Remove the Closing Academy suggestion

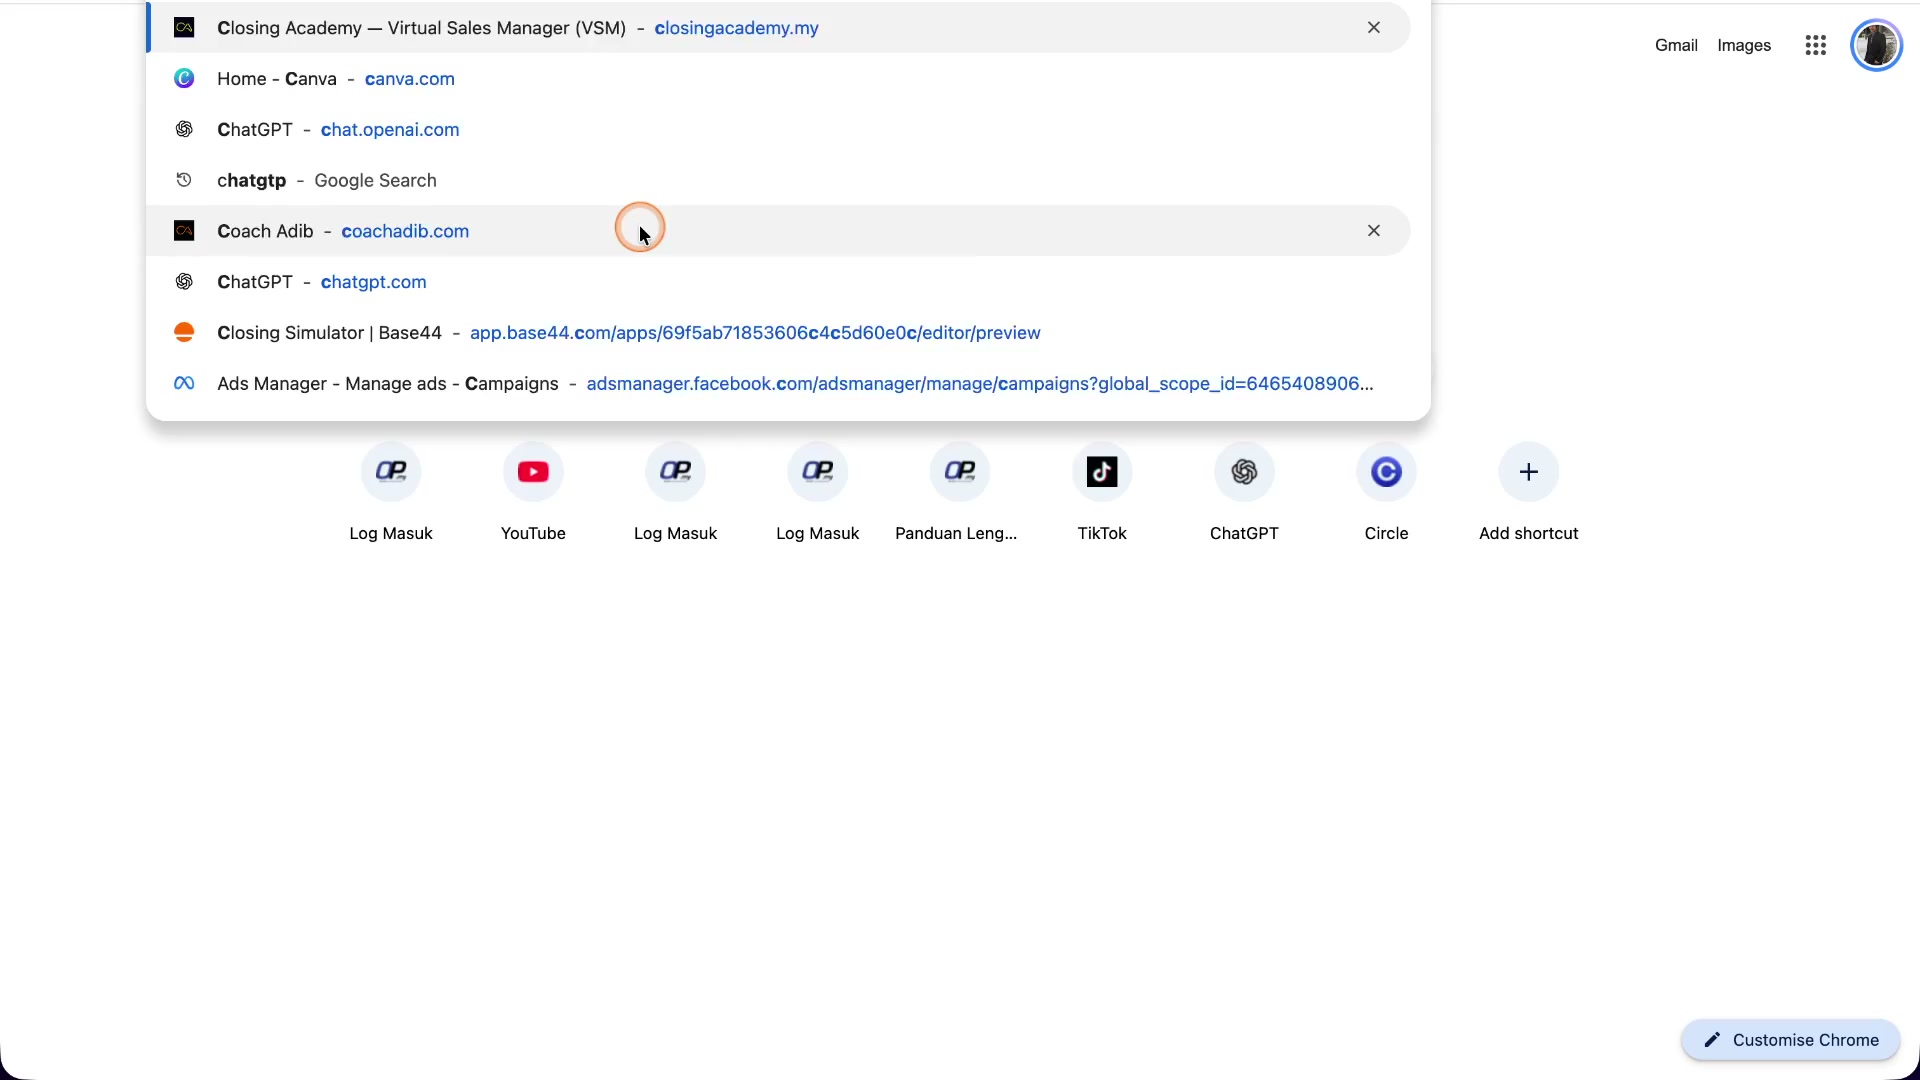[x=1374, y=28]
